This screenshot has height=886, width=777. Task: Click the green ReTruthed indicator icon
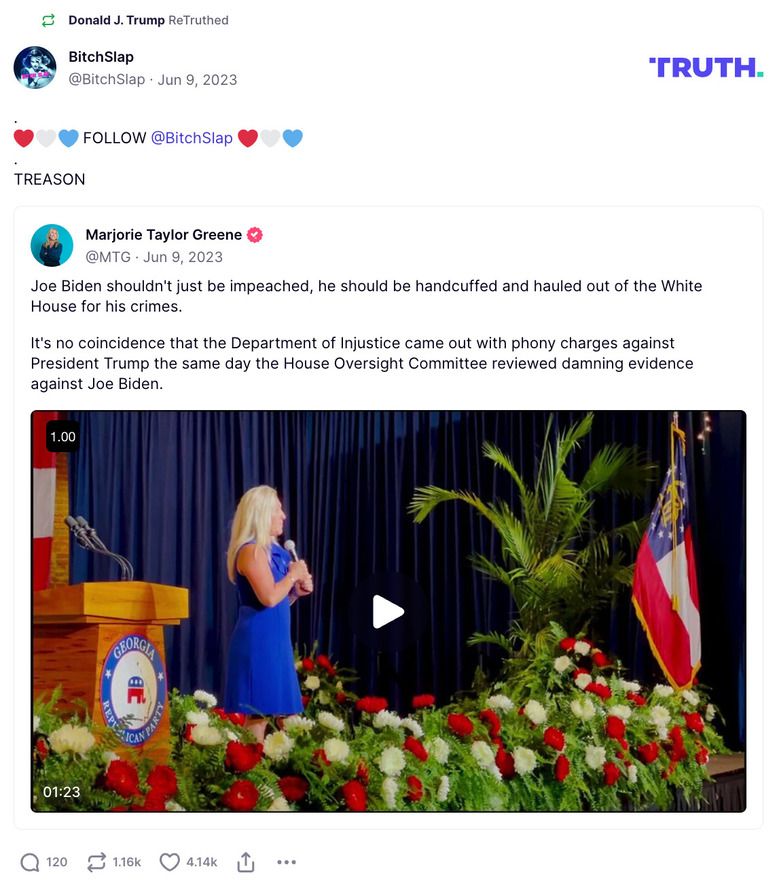pyautogui.click(x=49, y=20)
